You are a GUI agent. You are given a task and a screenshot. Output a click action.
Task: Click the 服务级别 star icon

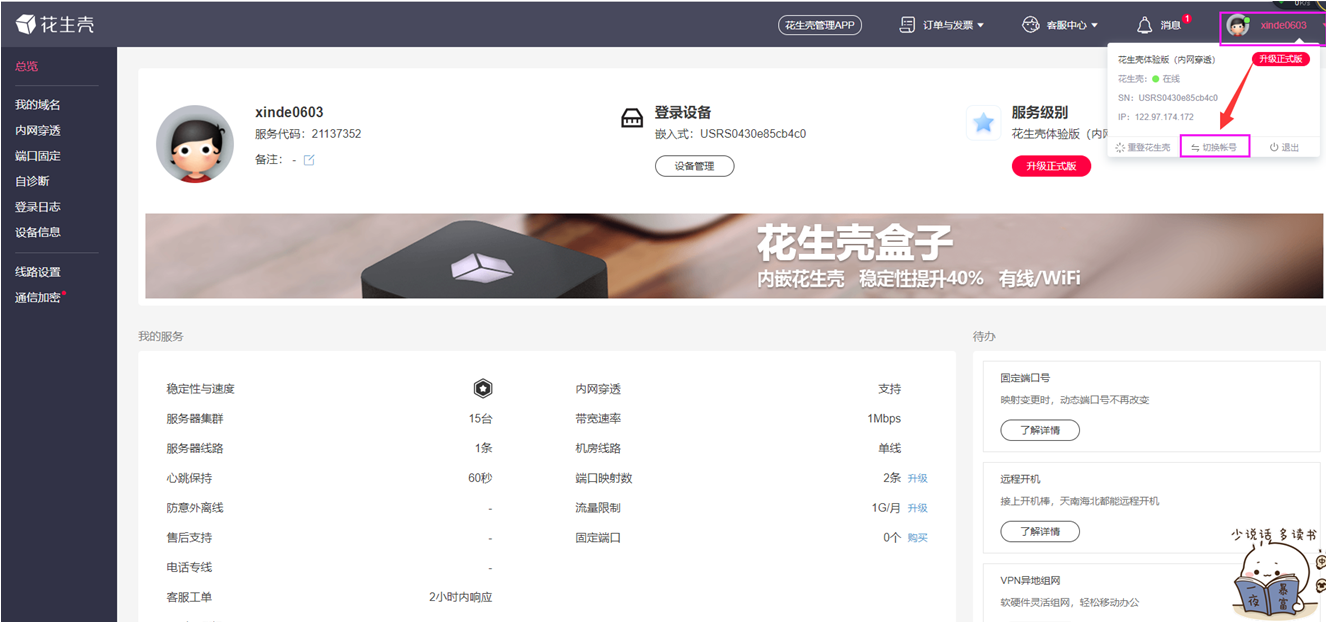click(x=983, y=123)
